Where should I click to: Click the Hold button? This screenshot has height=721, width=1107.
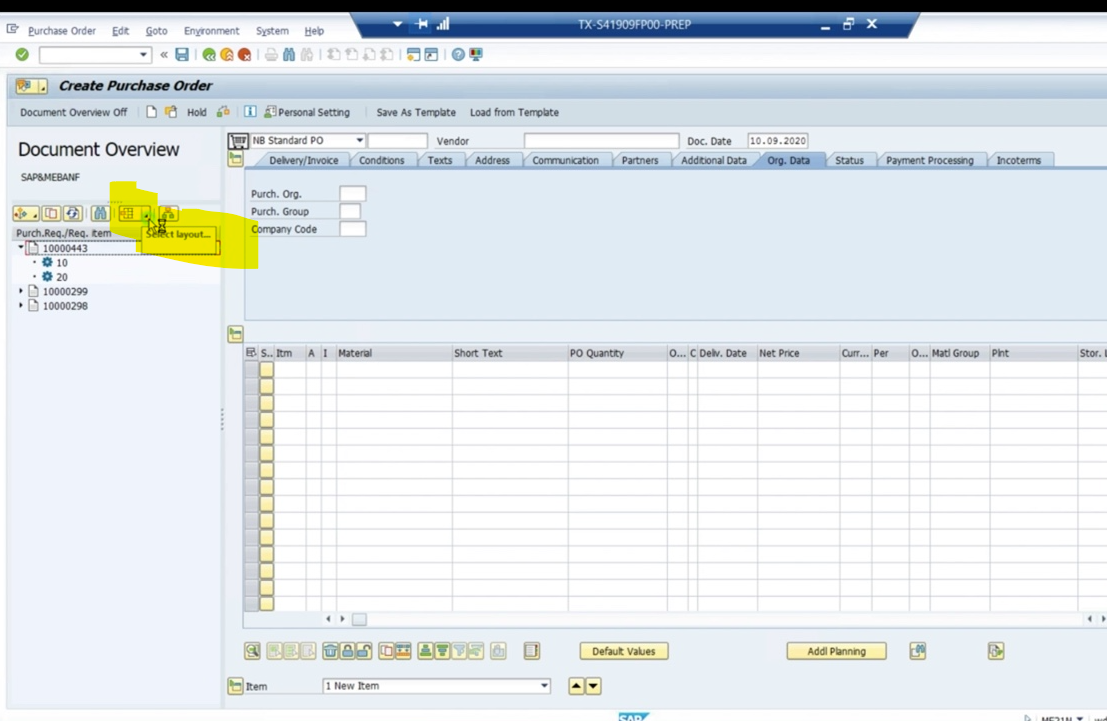[196, 112]
